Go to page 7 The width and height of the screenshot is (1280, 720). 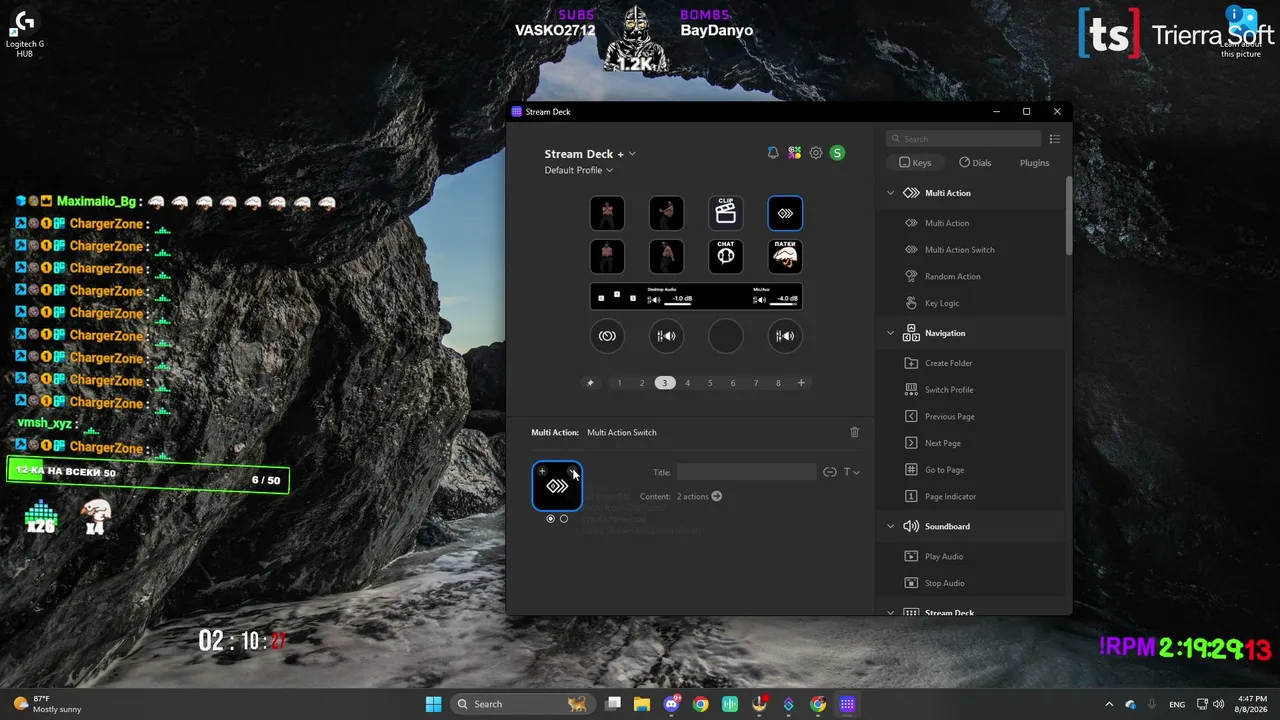[x=756, y=383]
